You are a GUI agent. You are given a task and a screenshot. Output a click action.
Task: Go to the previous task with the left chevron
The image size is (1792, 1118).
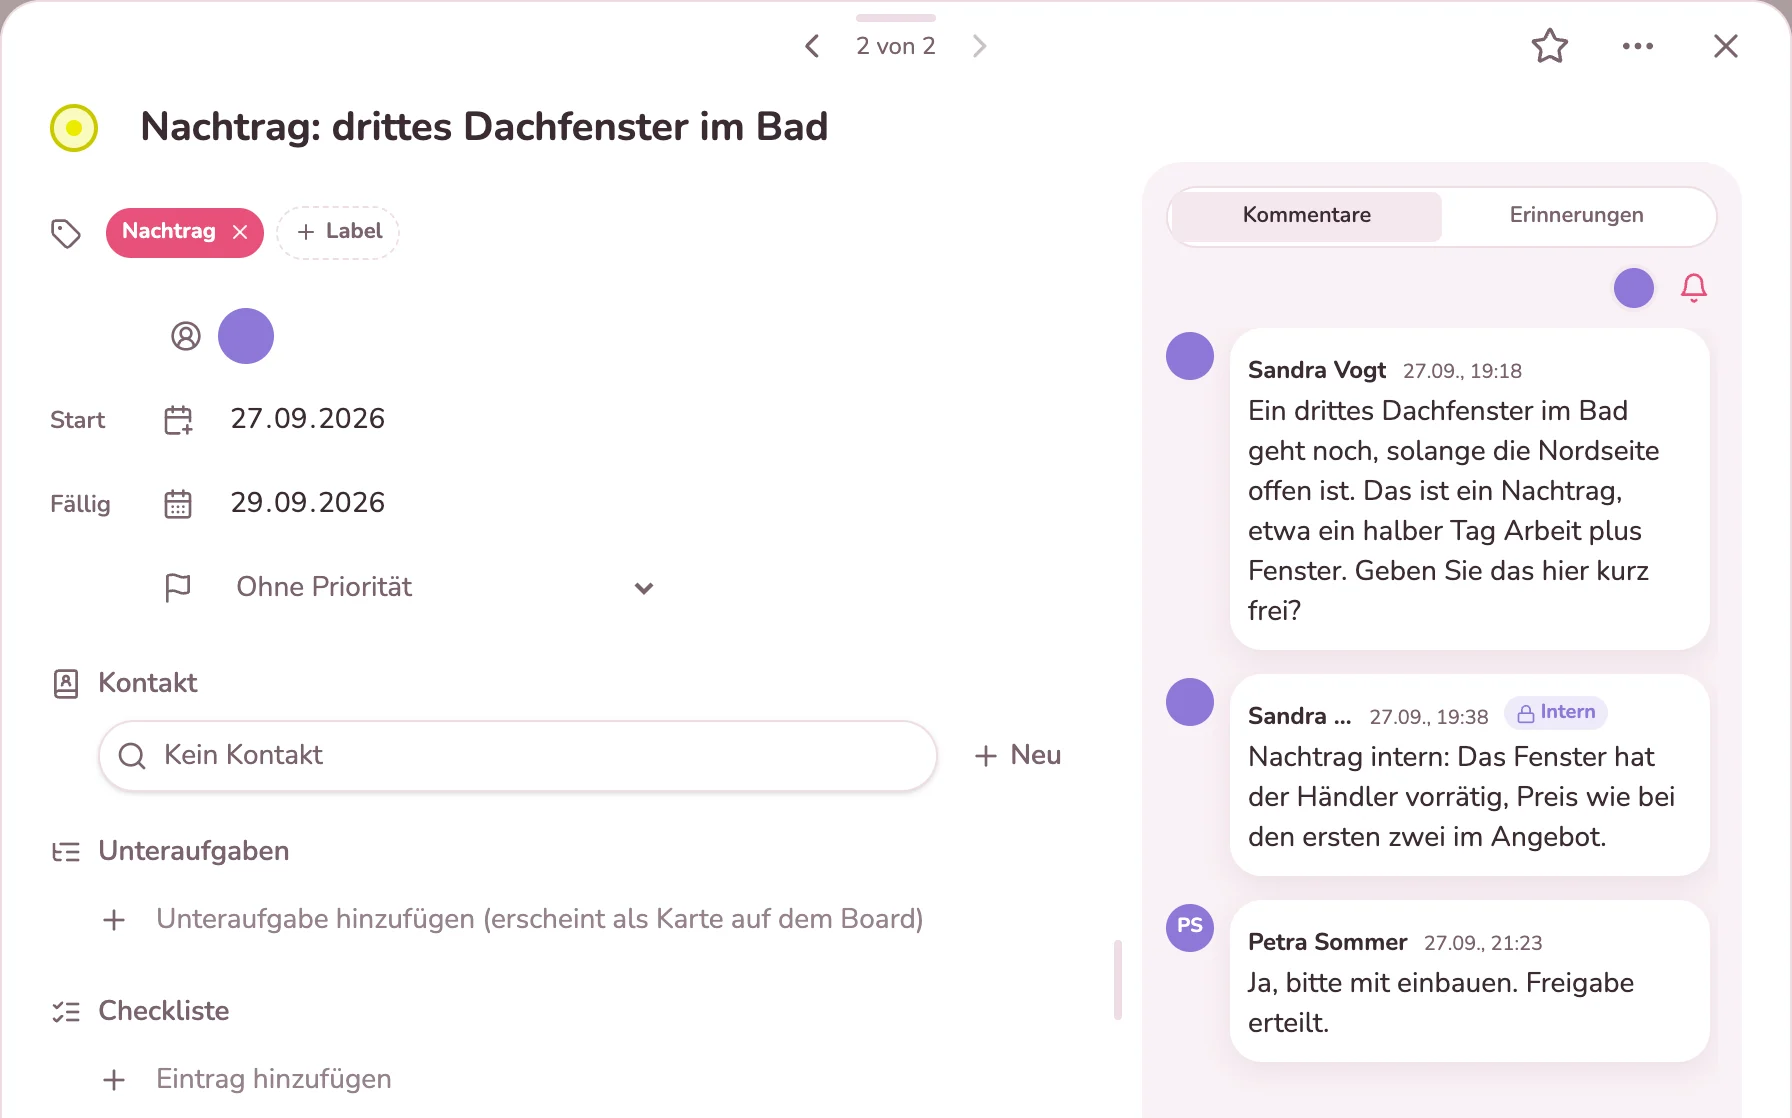click(x=812, y=46)
